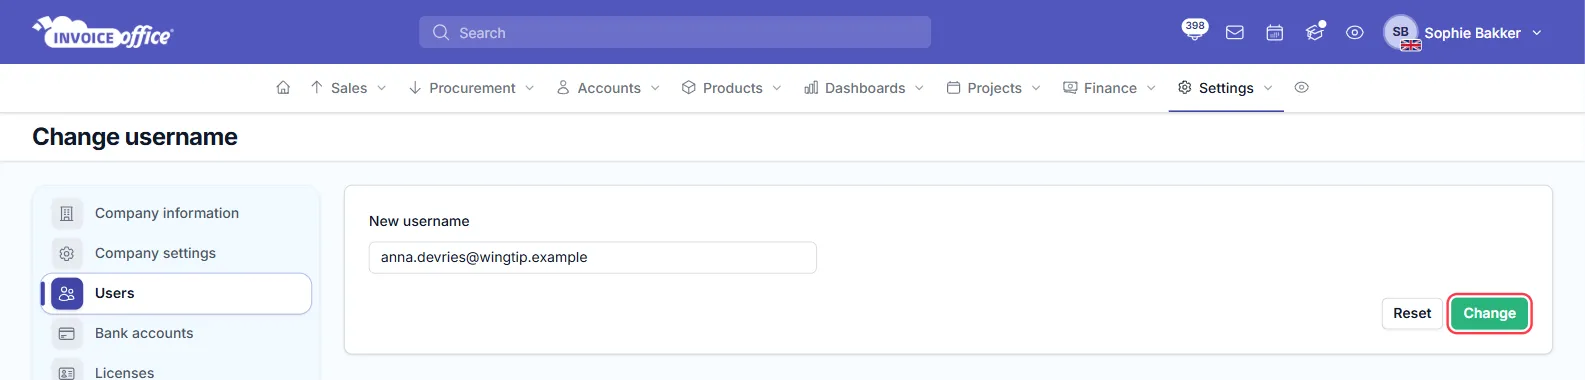Screen dimensions: 1585x380
Task: Click the Change username heading
Action: click(x=135, y=137)
